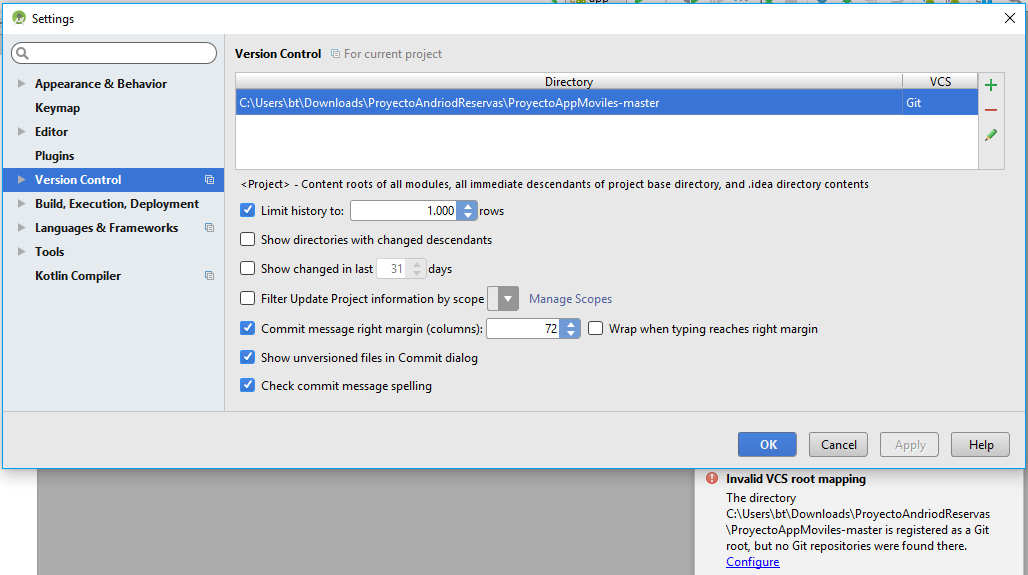Click the OK button
This screenshot has height=575, width=1028.
(x=767, y=445)
